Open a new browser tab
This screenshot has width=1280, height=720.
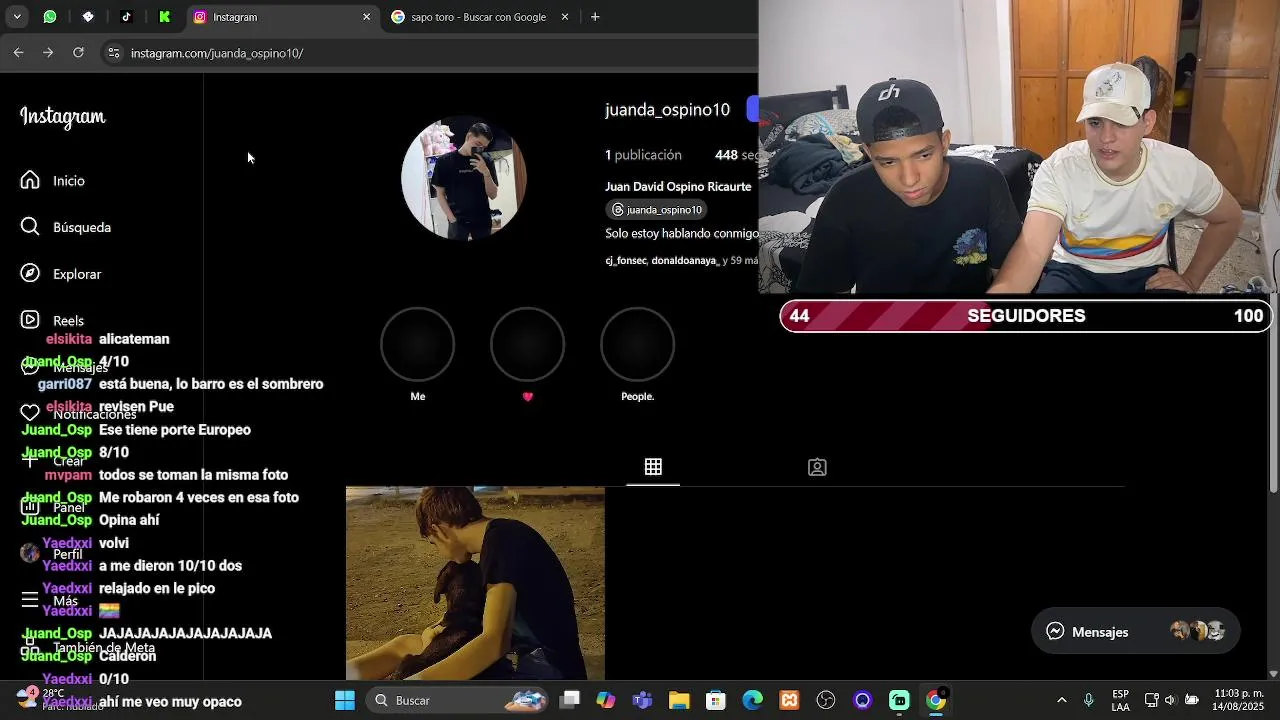[x=595, y=17]
